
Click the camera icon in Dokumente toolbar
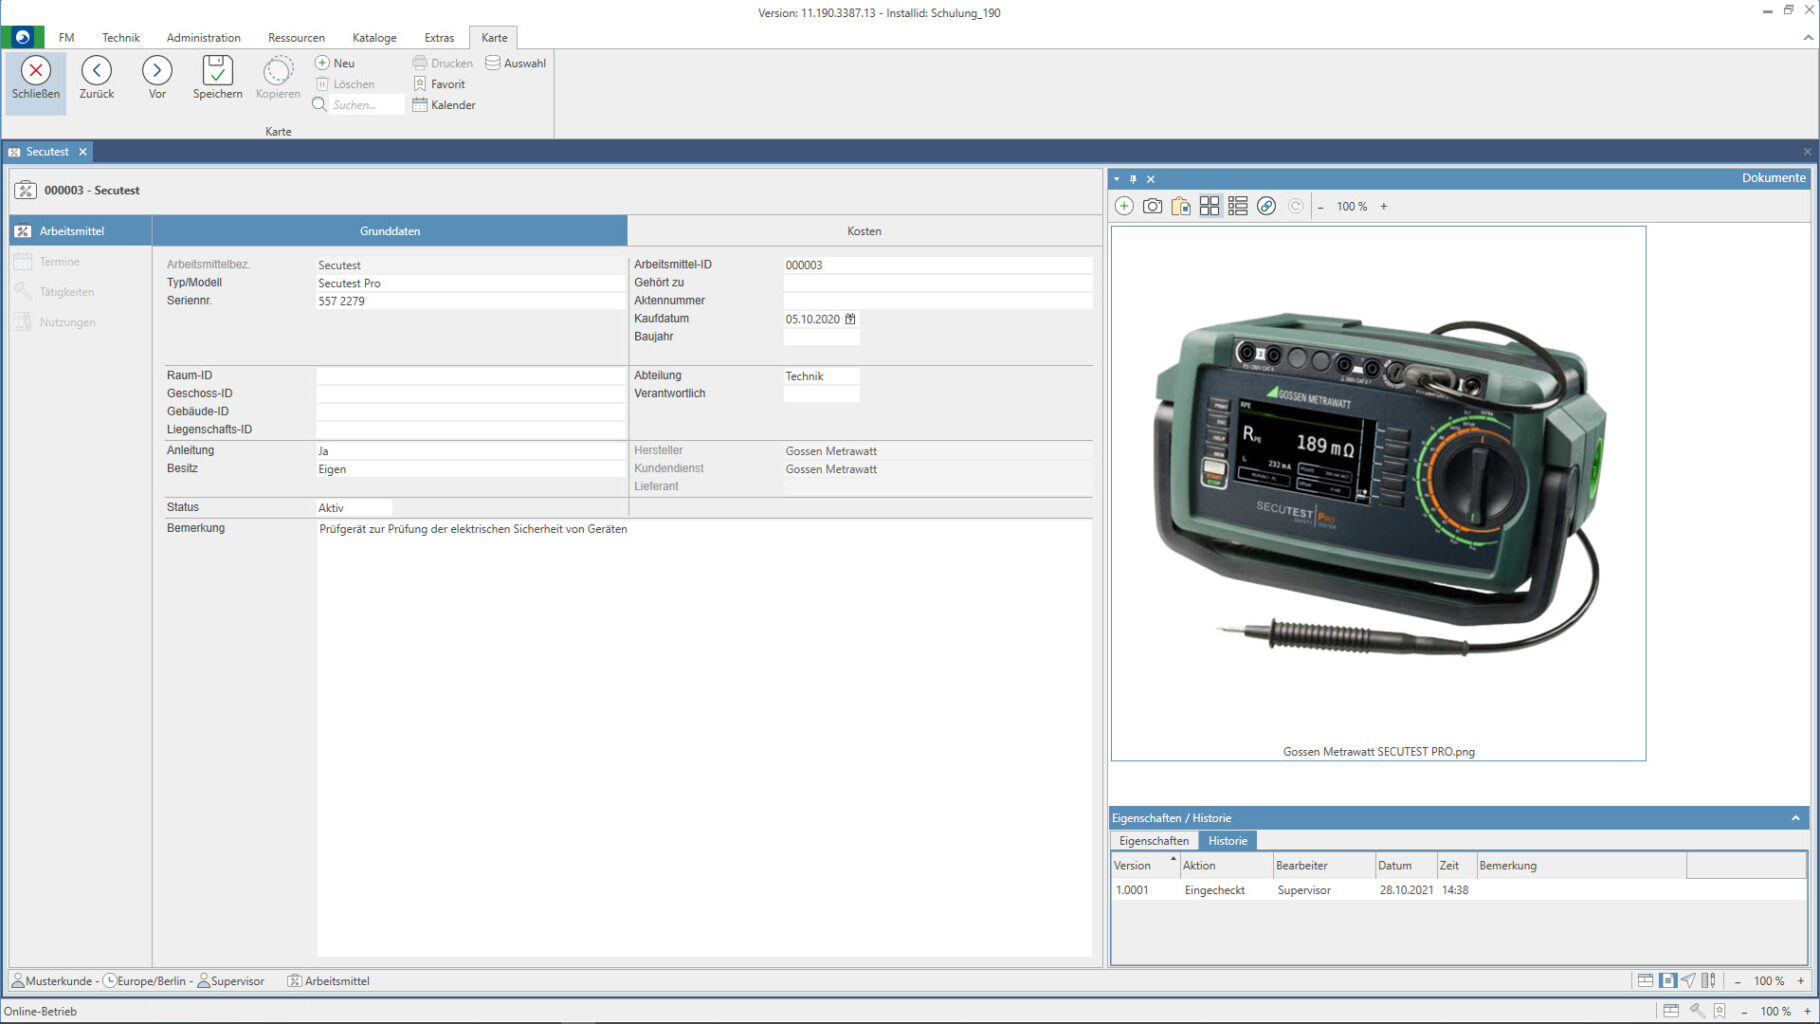[x=1152, y=206]
